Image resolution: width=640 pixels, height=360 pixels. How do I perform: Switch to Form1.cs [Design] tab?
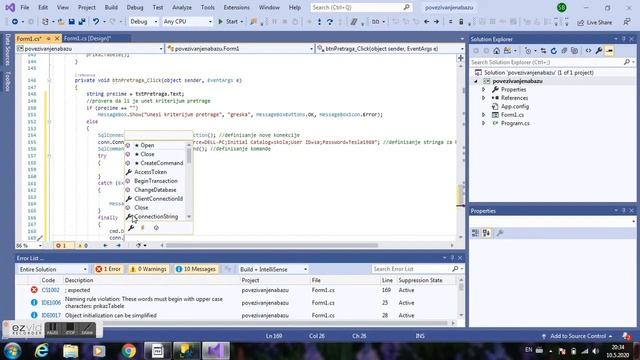tap(87, 38)
